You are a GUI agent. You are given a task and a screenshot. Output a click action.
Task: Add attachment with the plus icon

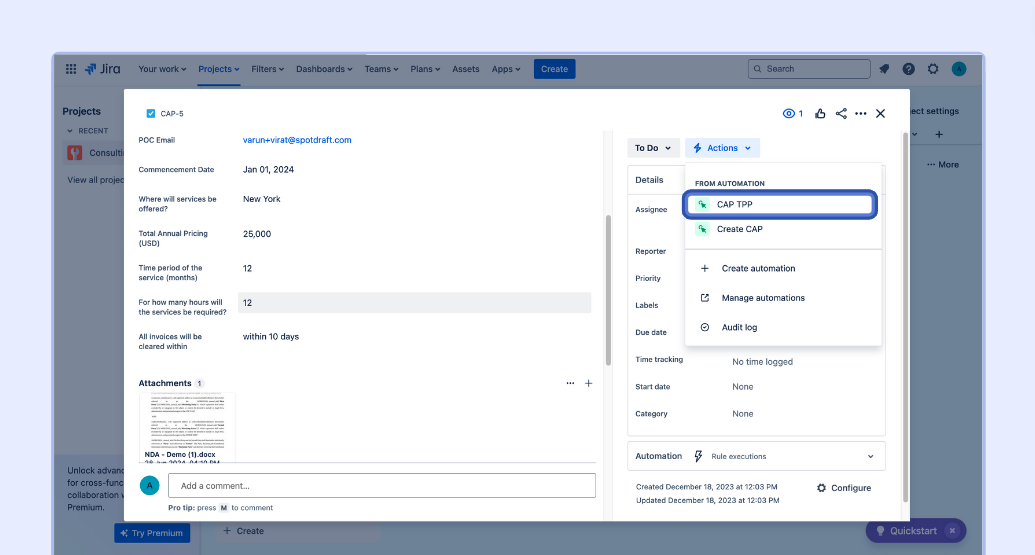(x=588, y=383)
